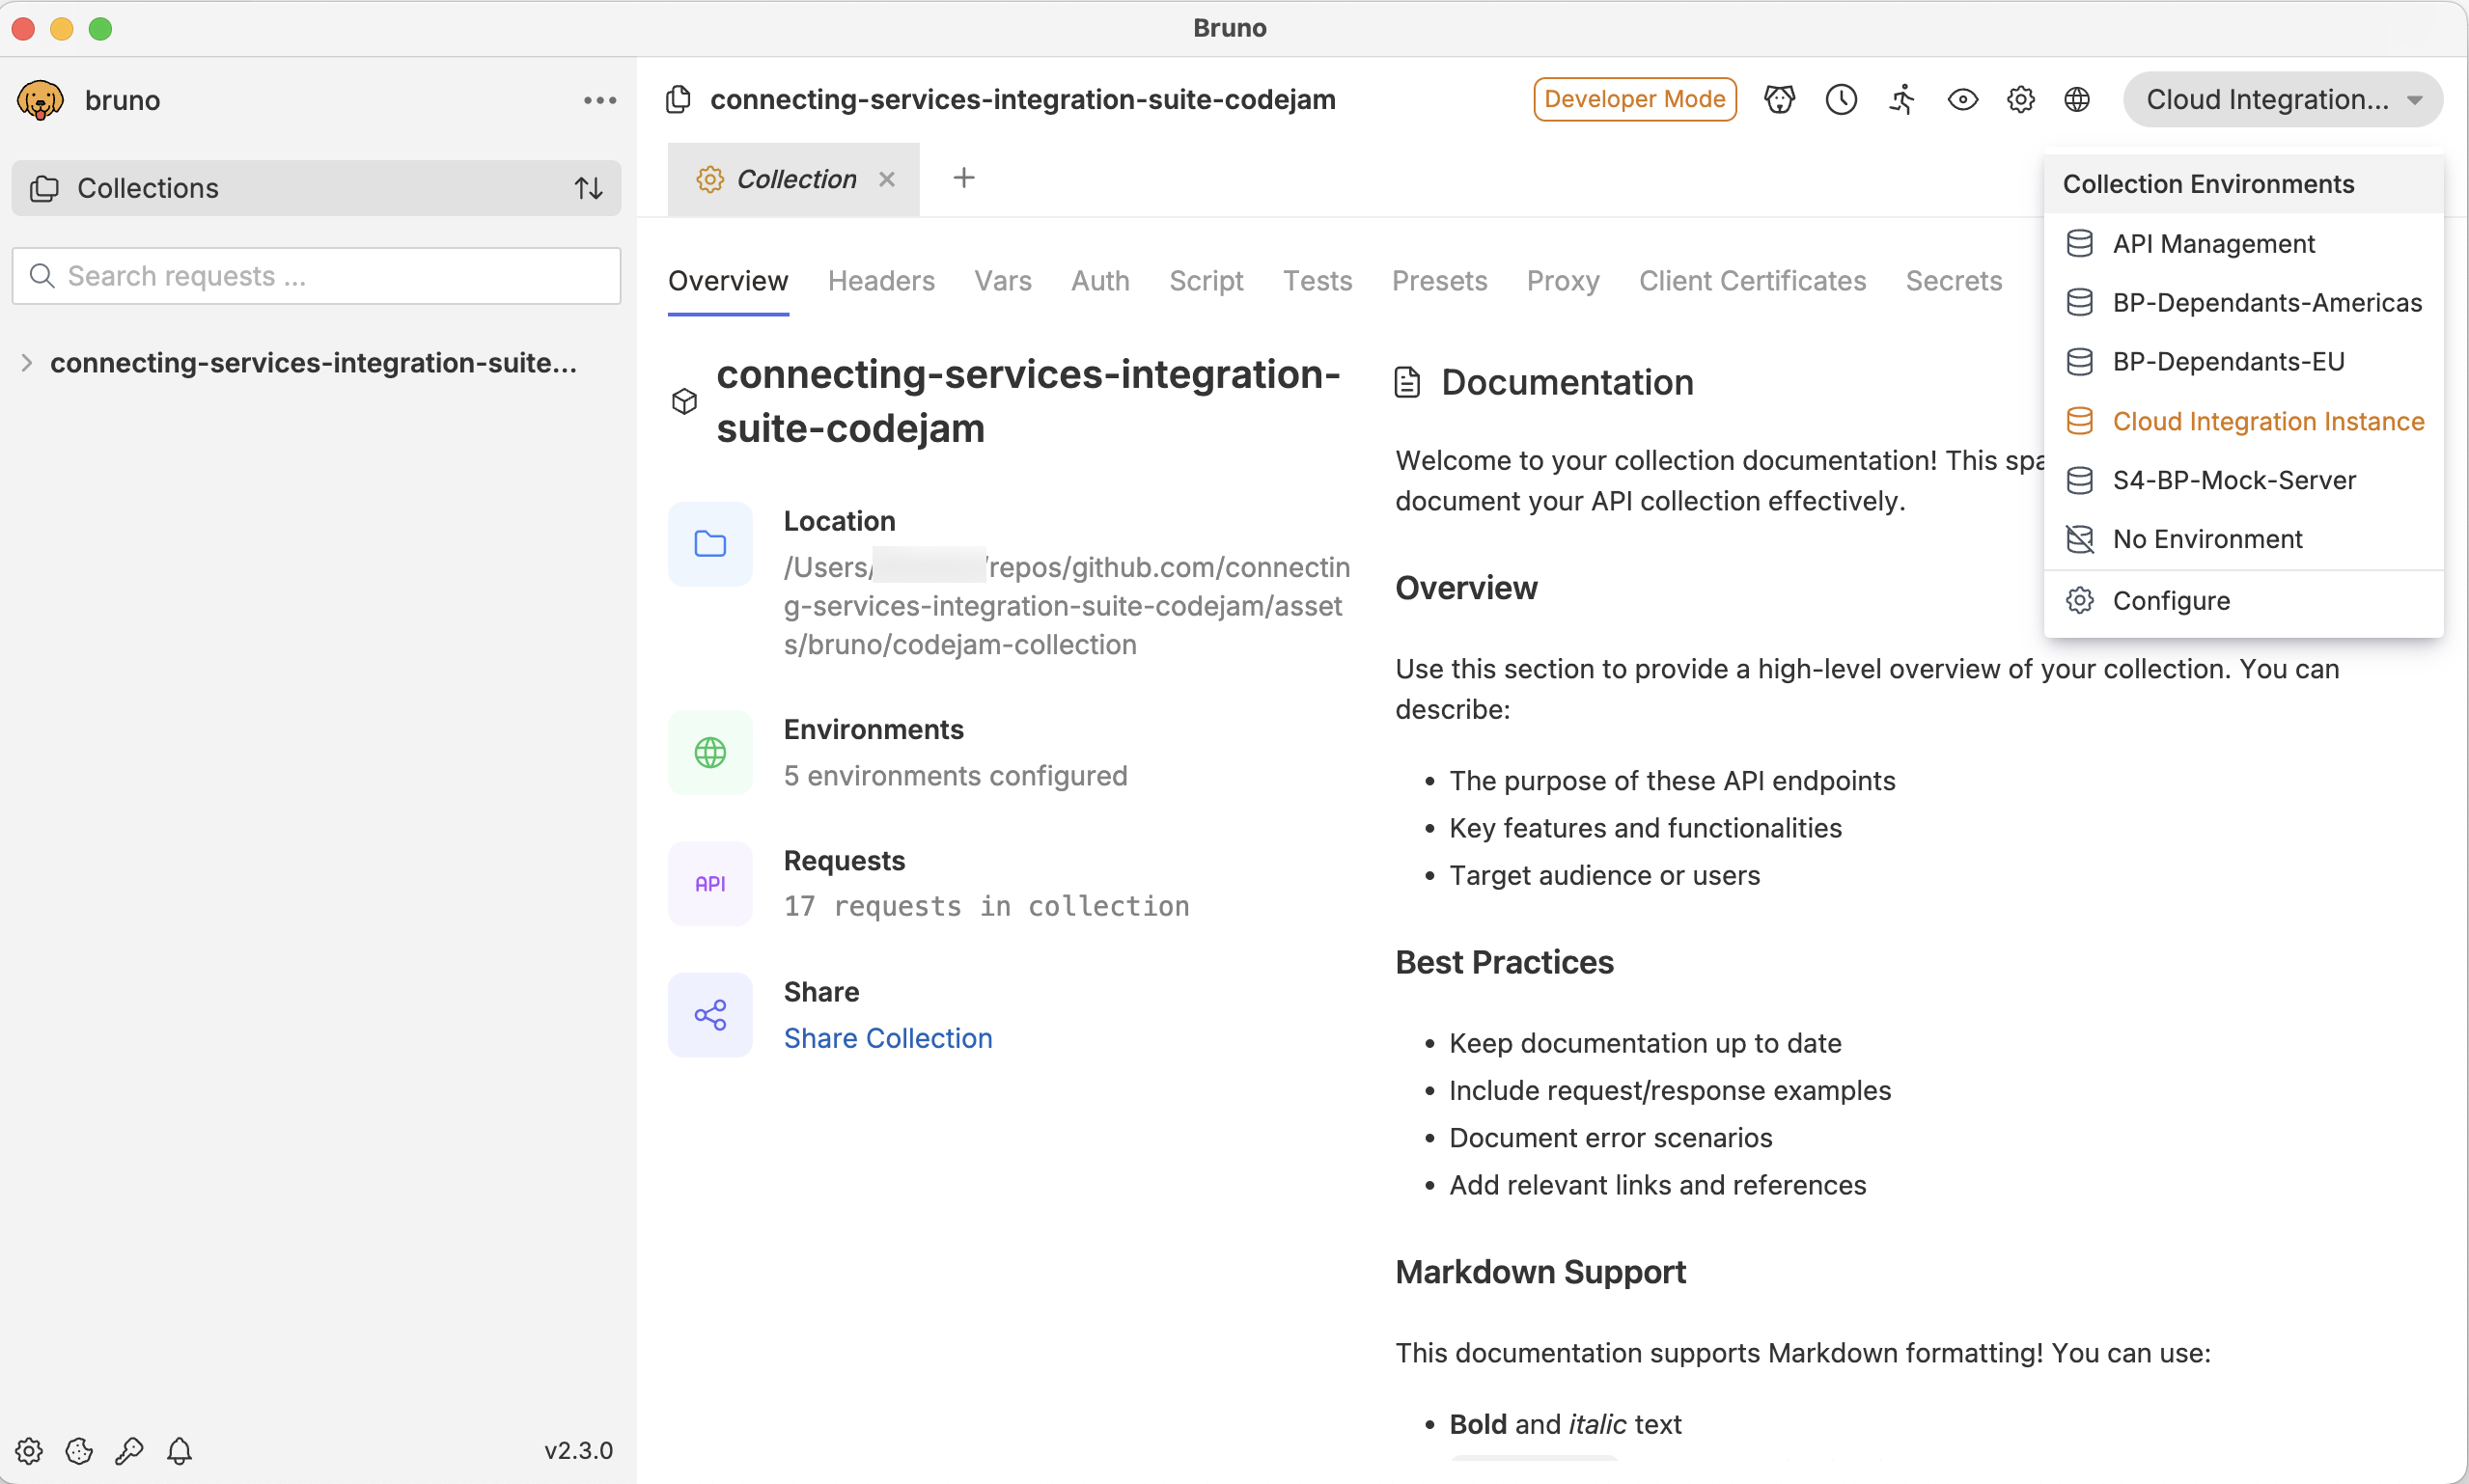Screen dimensions: 2469x1484
Task: Open the runner icon for collection runs
Action: coord(1902,99)
